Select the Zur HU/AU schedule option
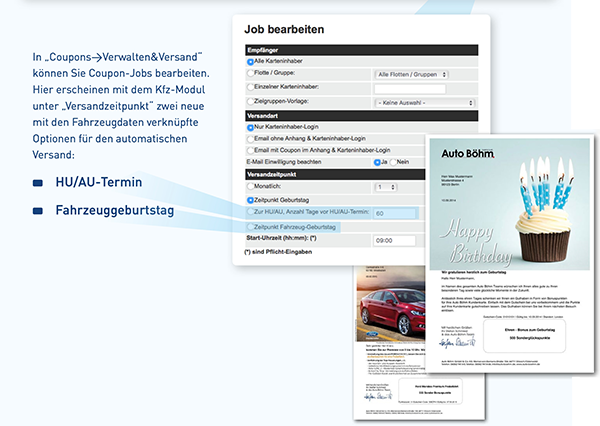The height and width of the screenshot is (426, 600). click(250, 213)
